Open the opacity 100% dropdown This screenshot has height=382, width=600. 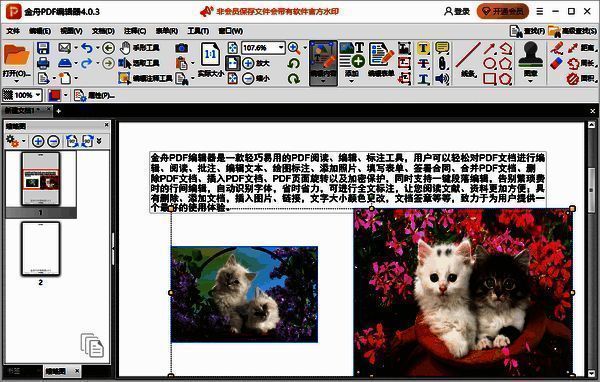point(38,95)
